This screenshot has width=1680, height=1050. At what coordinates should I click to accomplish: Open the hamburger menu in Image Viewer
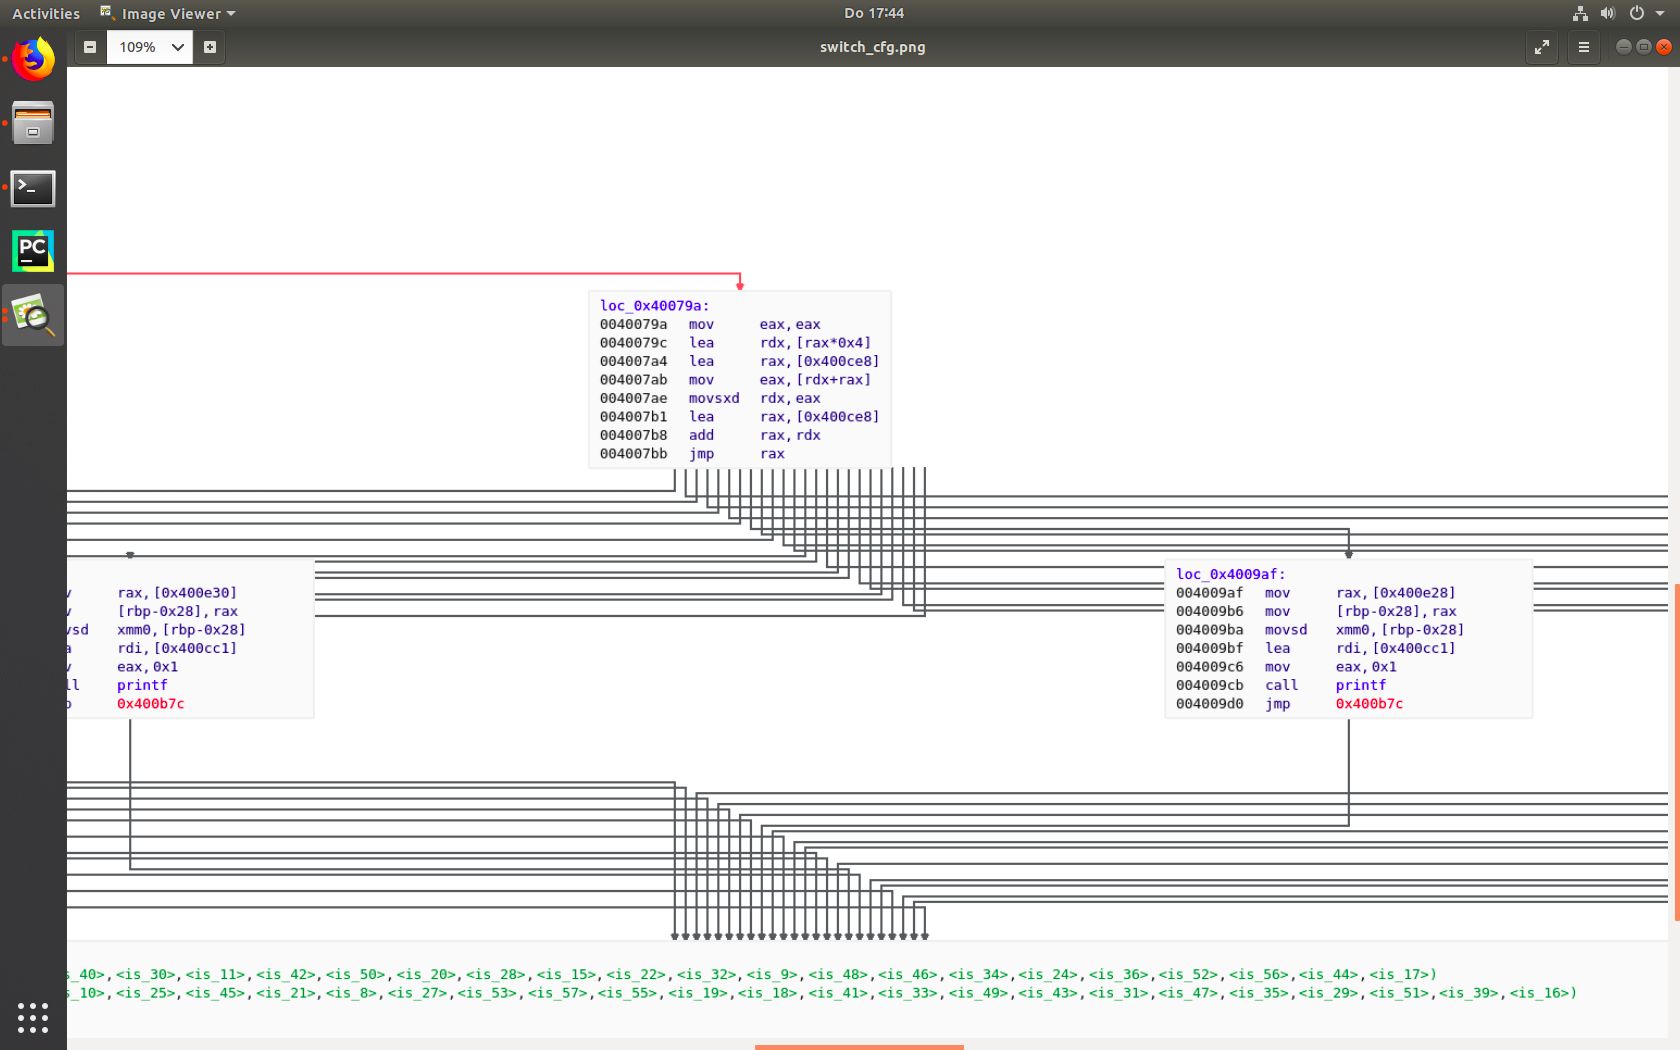[x=1583, y=47]
